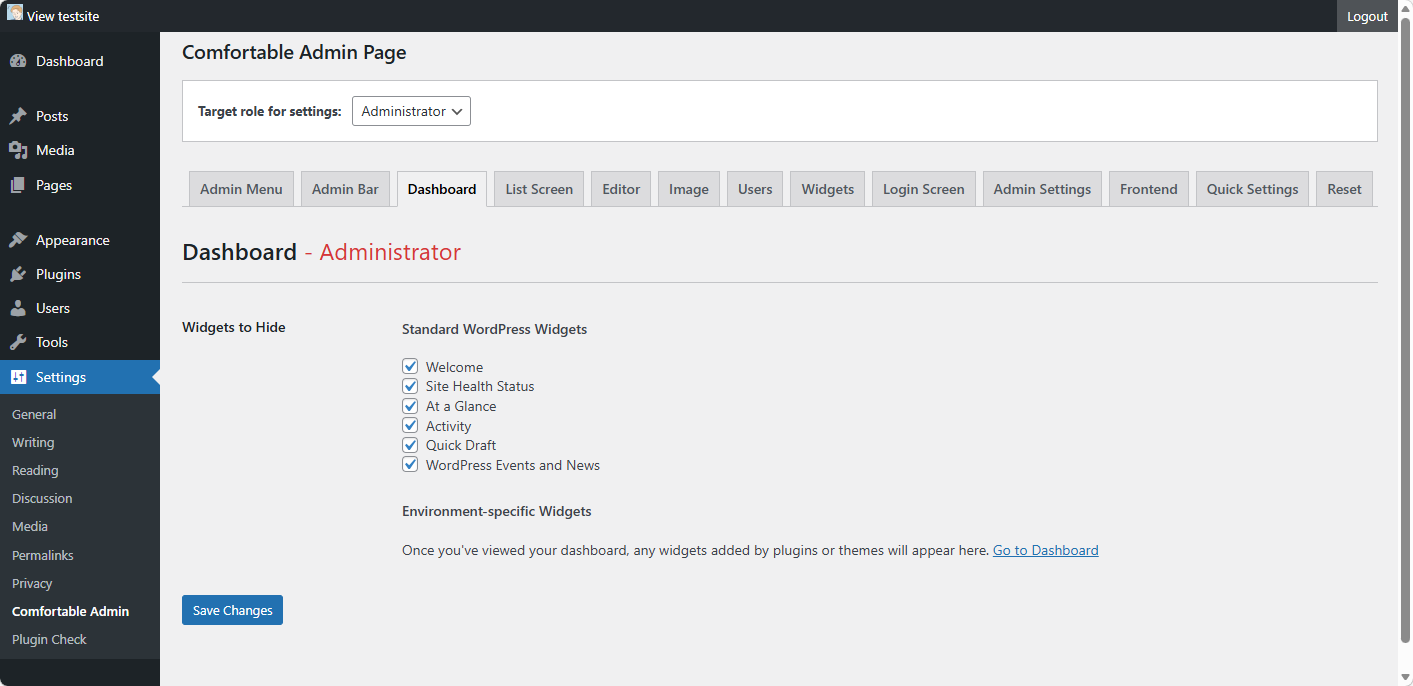Image resolution: width=1413 pixels, height=686 pixels.
Task: Open Plugins in the sidebar menu
Action: click(x=80, y=274)
